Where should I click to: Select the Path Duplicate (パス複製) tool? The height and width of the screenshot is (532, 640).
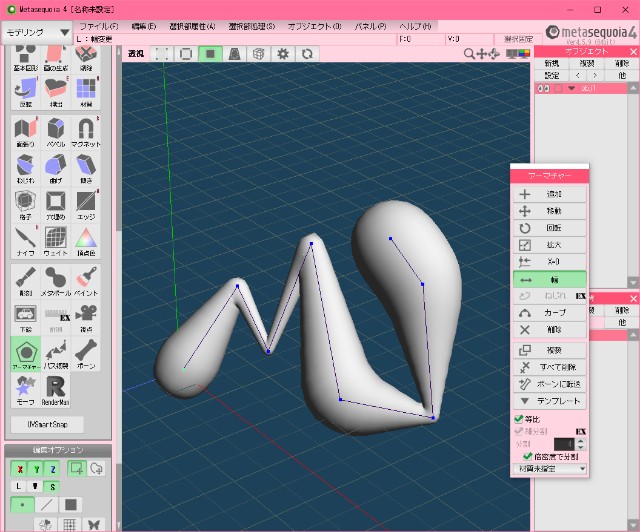pyautogui.click(x=56, y=354)
